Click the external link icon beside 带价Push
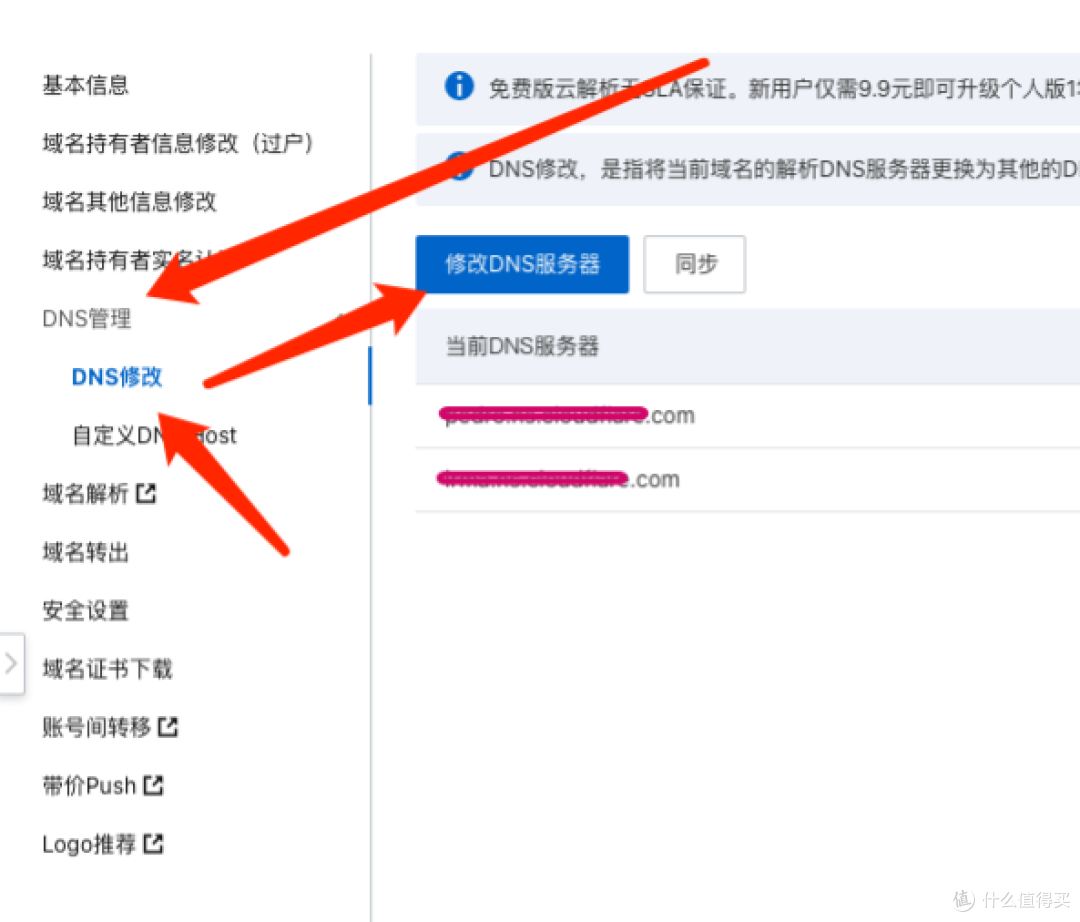Image resolution: width=1080 pixels, height=922 pixels. tap(155, 785)
